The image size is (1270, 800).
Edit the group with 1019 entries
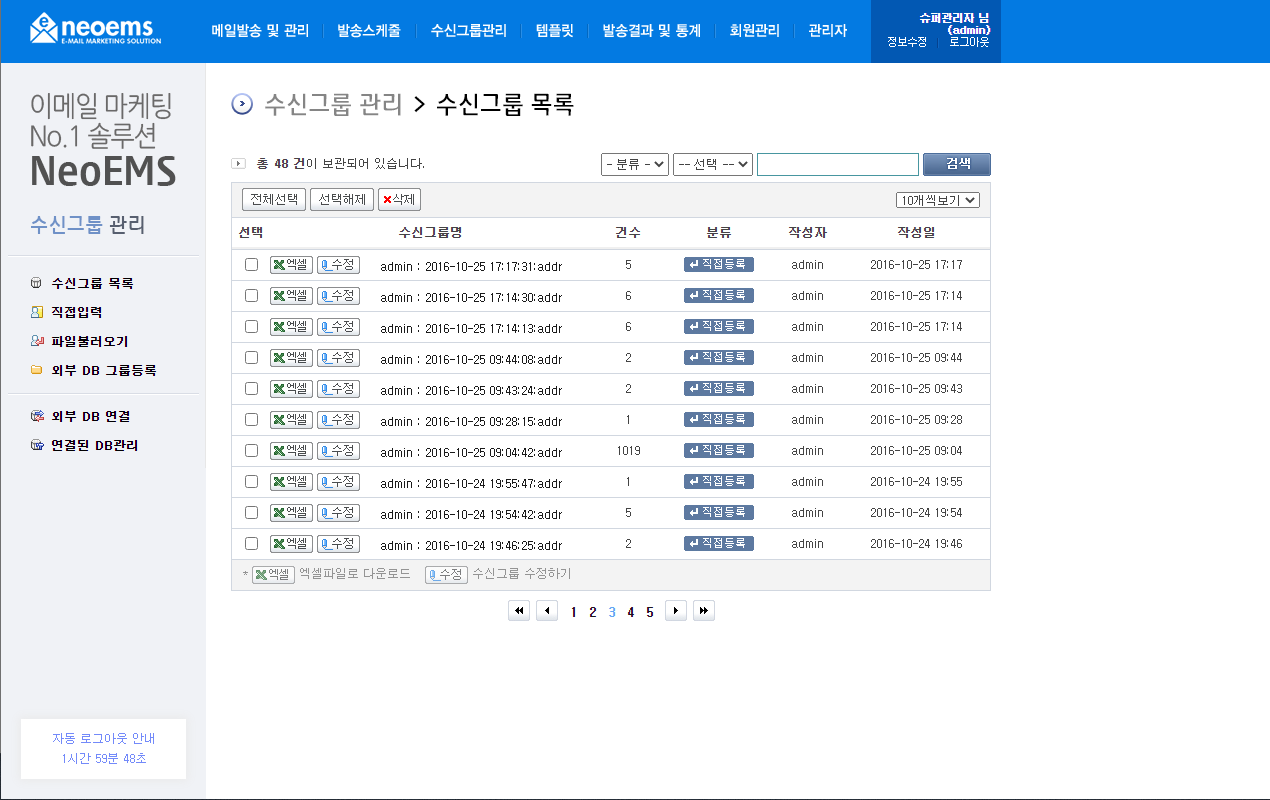(338, 451)
